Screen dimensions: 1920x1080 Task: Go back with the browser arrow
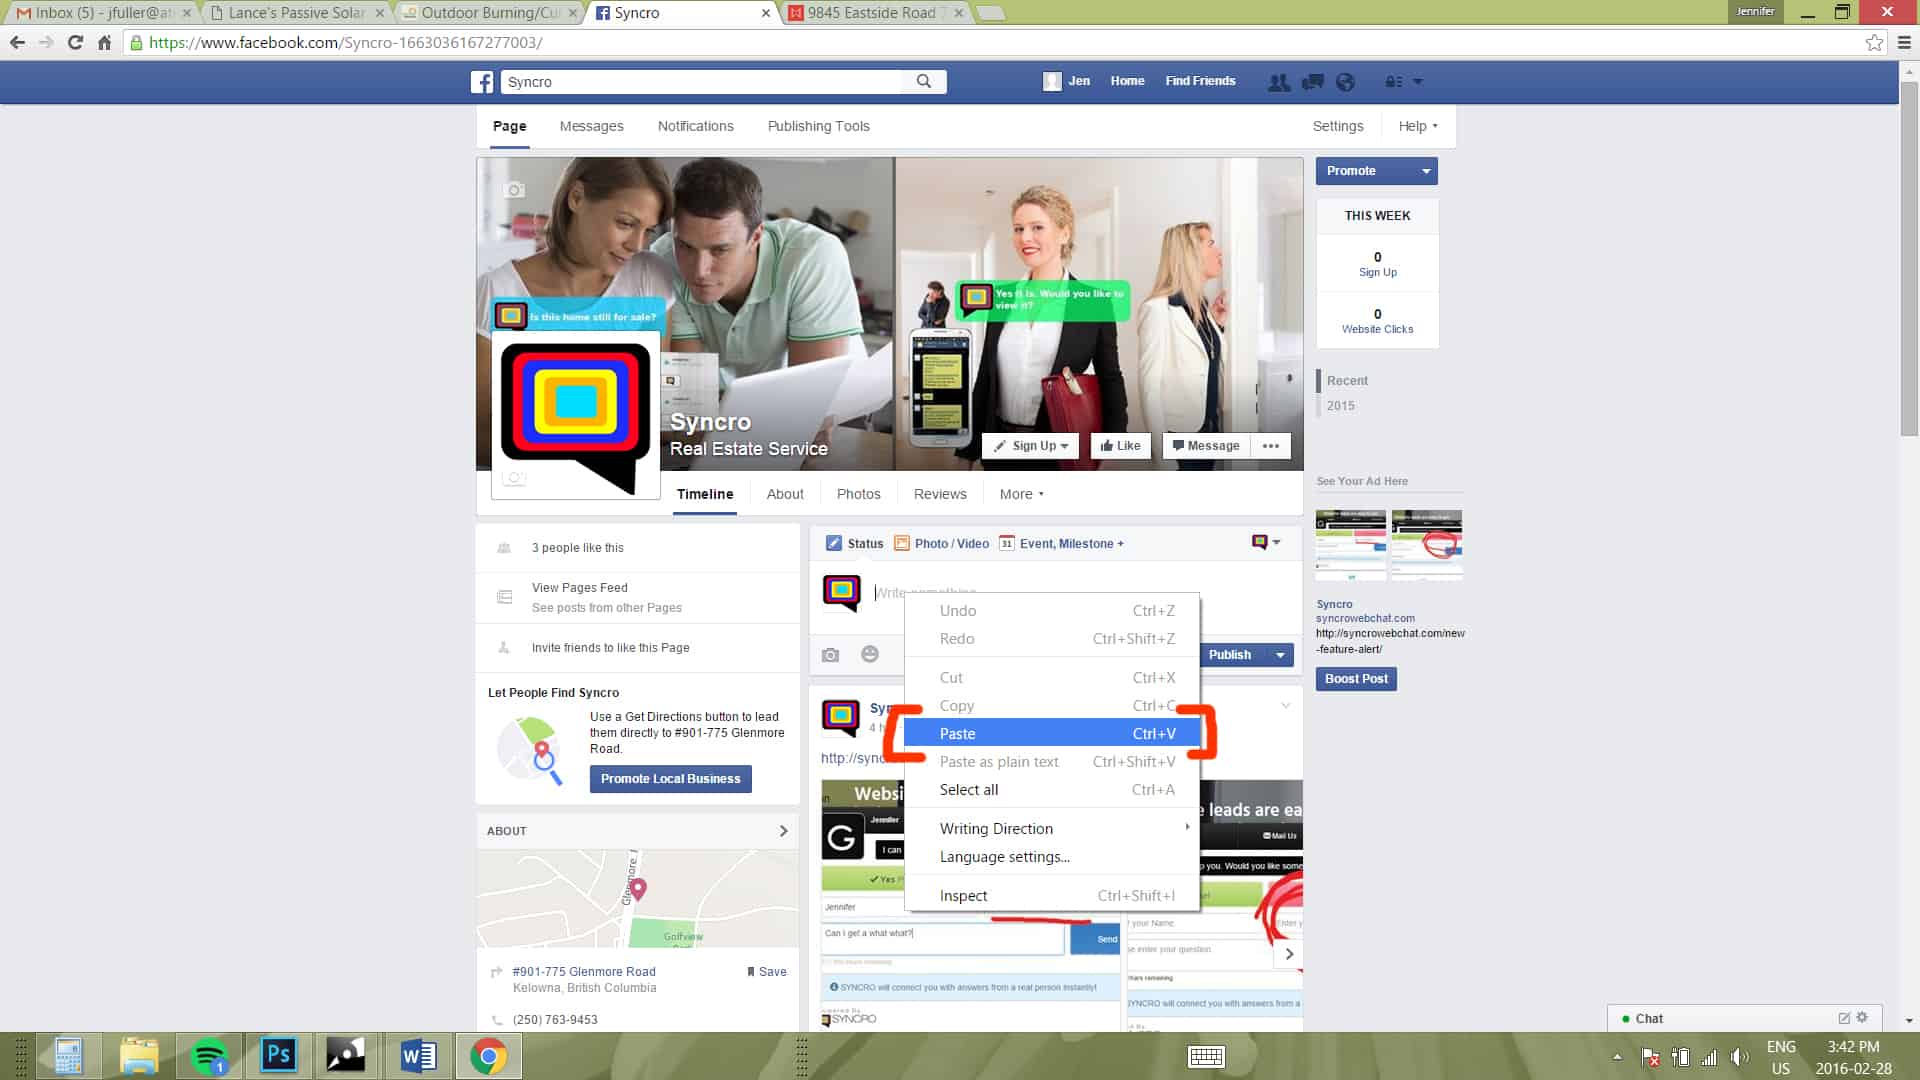click(x=17, y=42)
